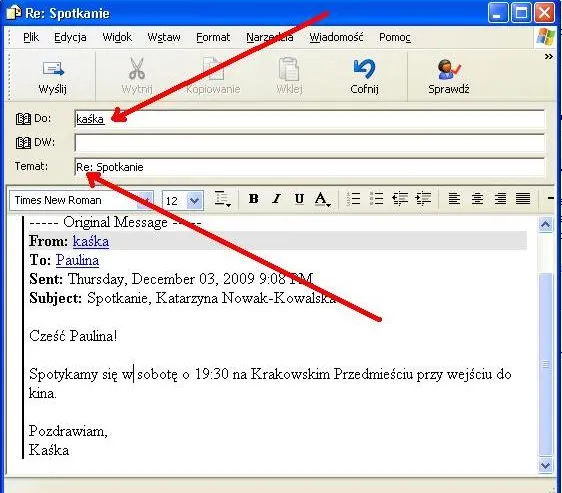Click the Paulina link after To
Screen dimensions: 562x493
77,260
